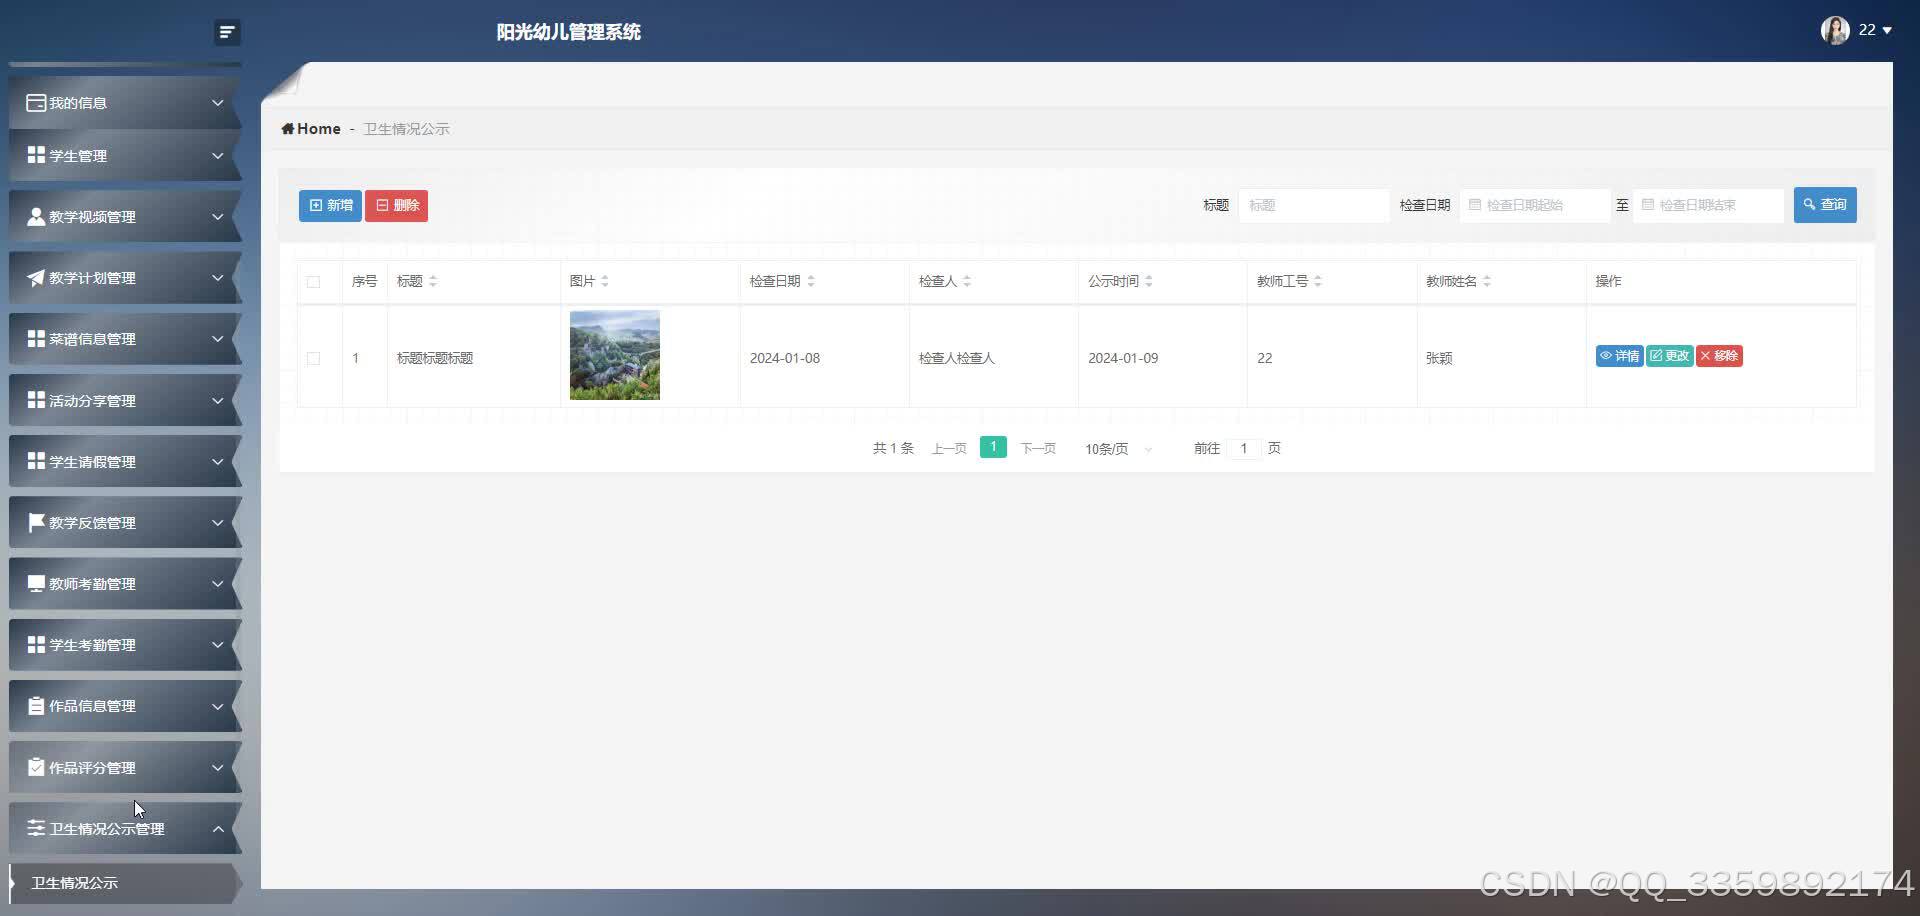
Task: Check the checkbox for row 1
Action: click(x=313, y=358)
